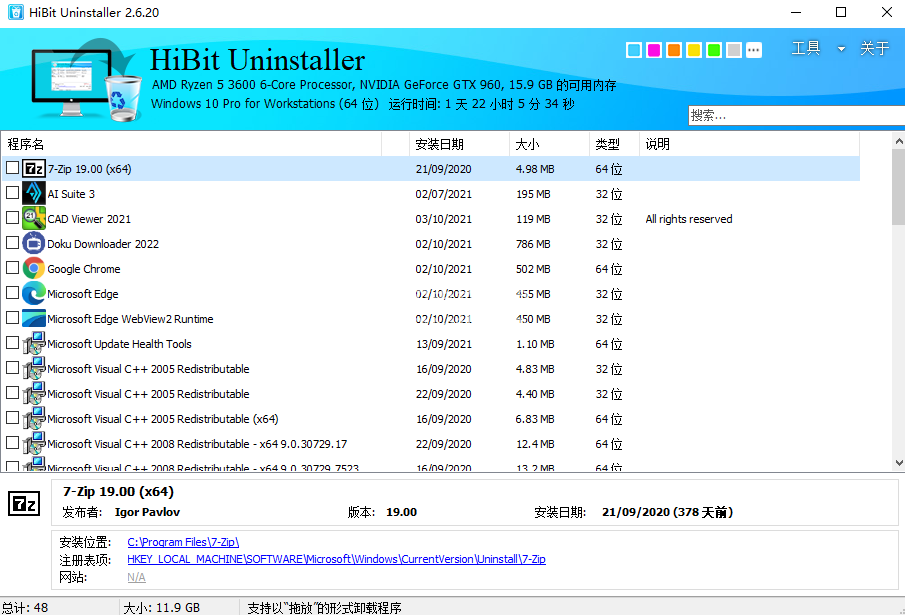Check Visual C++ 2005 Redistributable 4.40 MB checkbox
The image size is (905, 615).
tap(12, 393)
